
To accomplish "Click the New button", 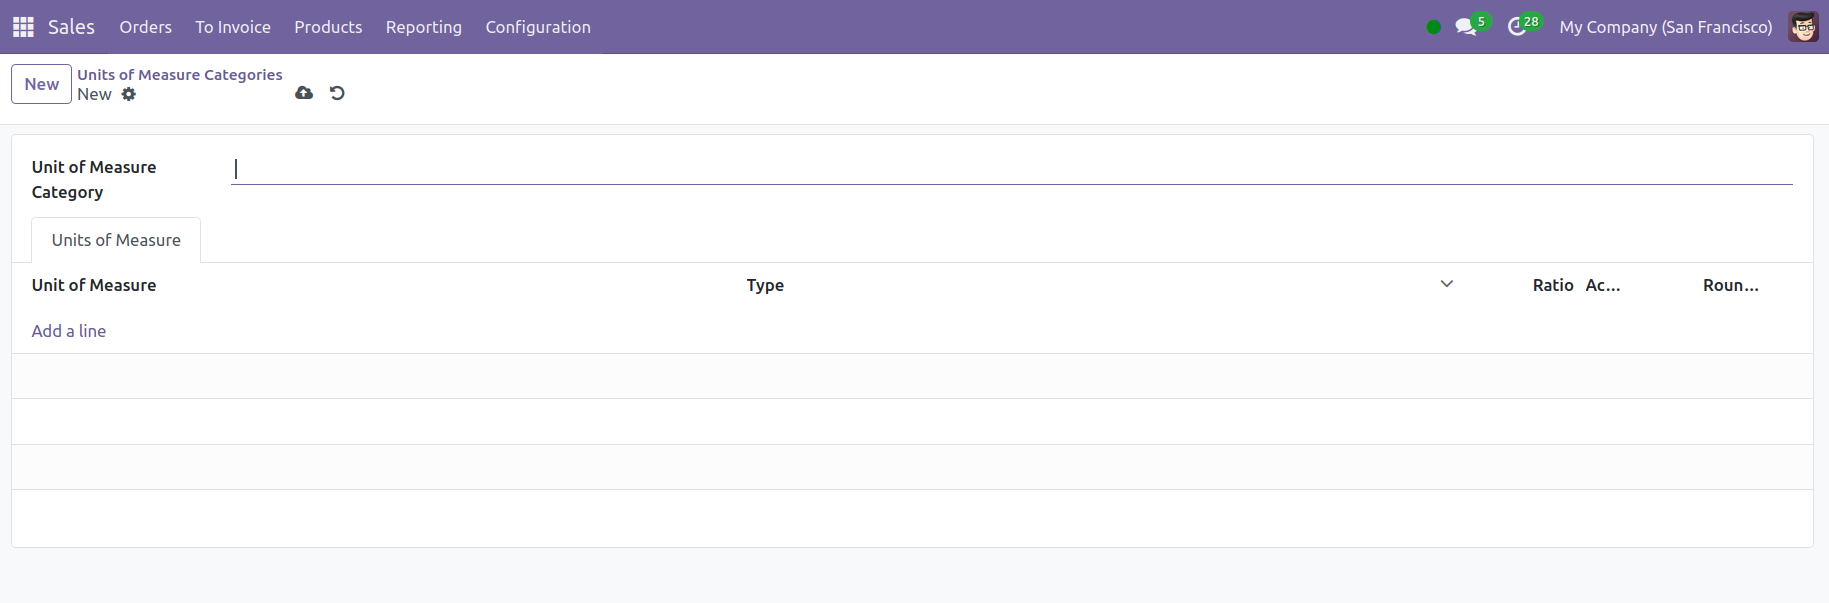I will click(41, 84).
